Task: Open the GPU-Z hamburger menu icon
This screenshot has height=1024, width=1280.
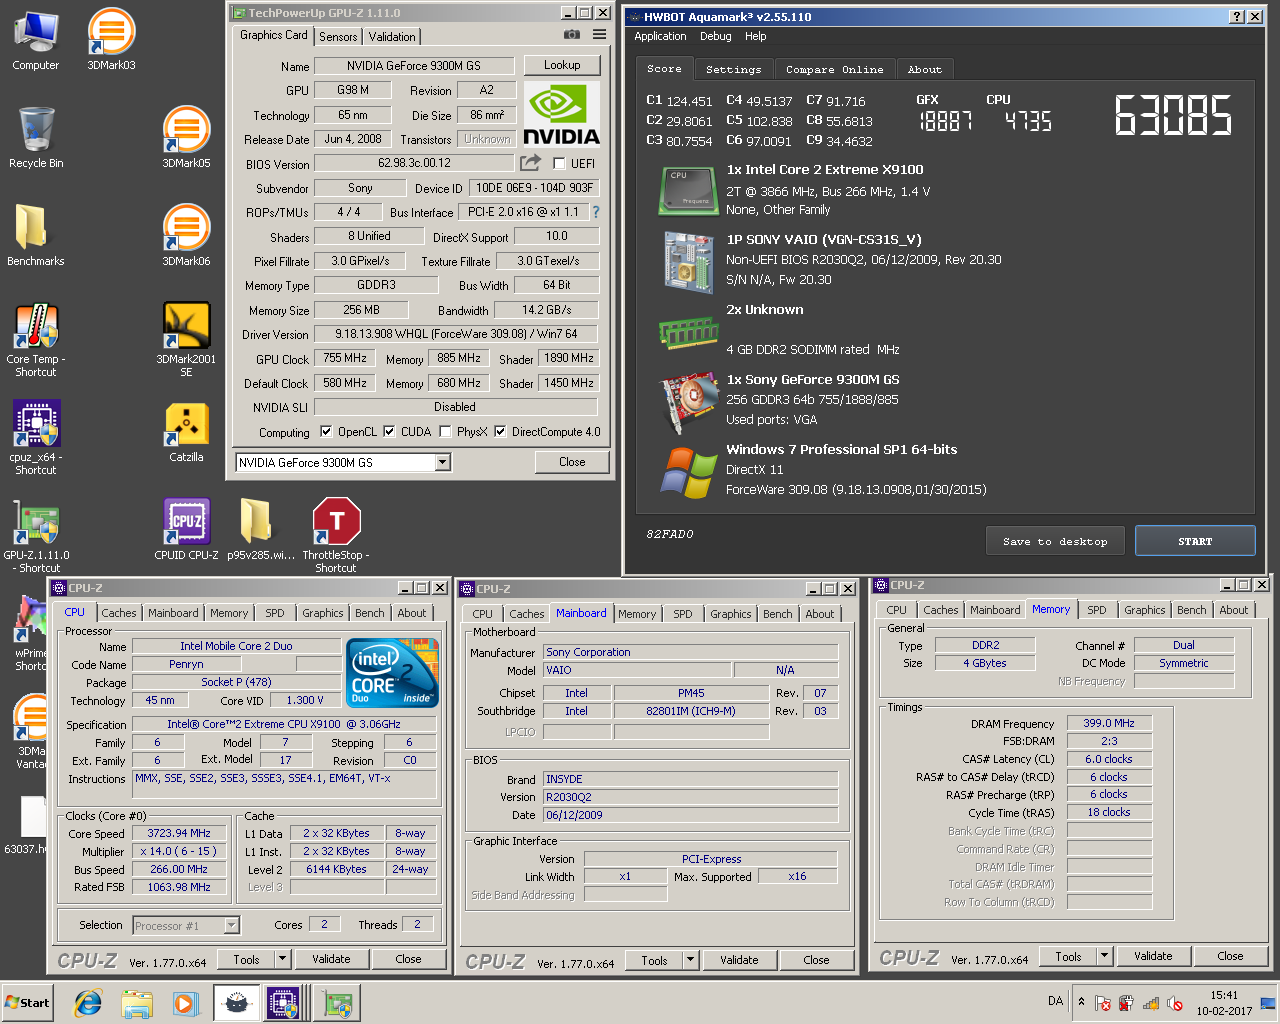Action: click(x=599, y=35)
